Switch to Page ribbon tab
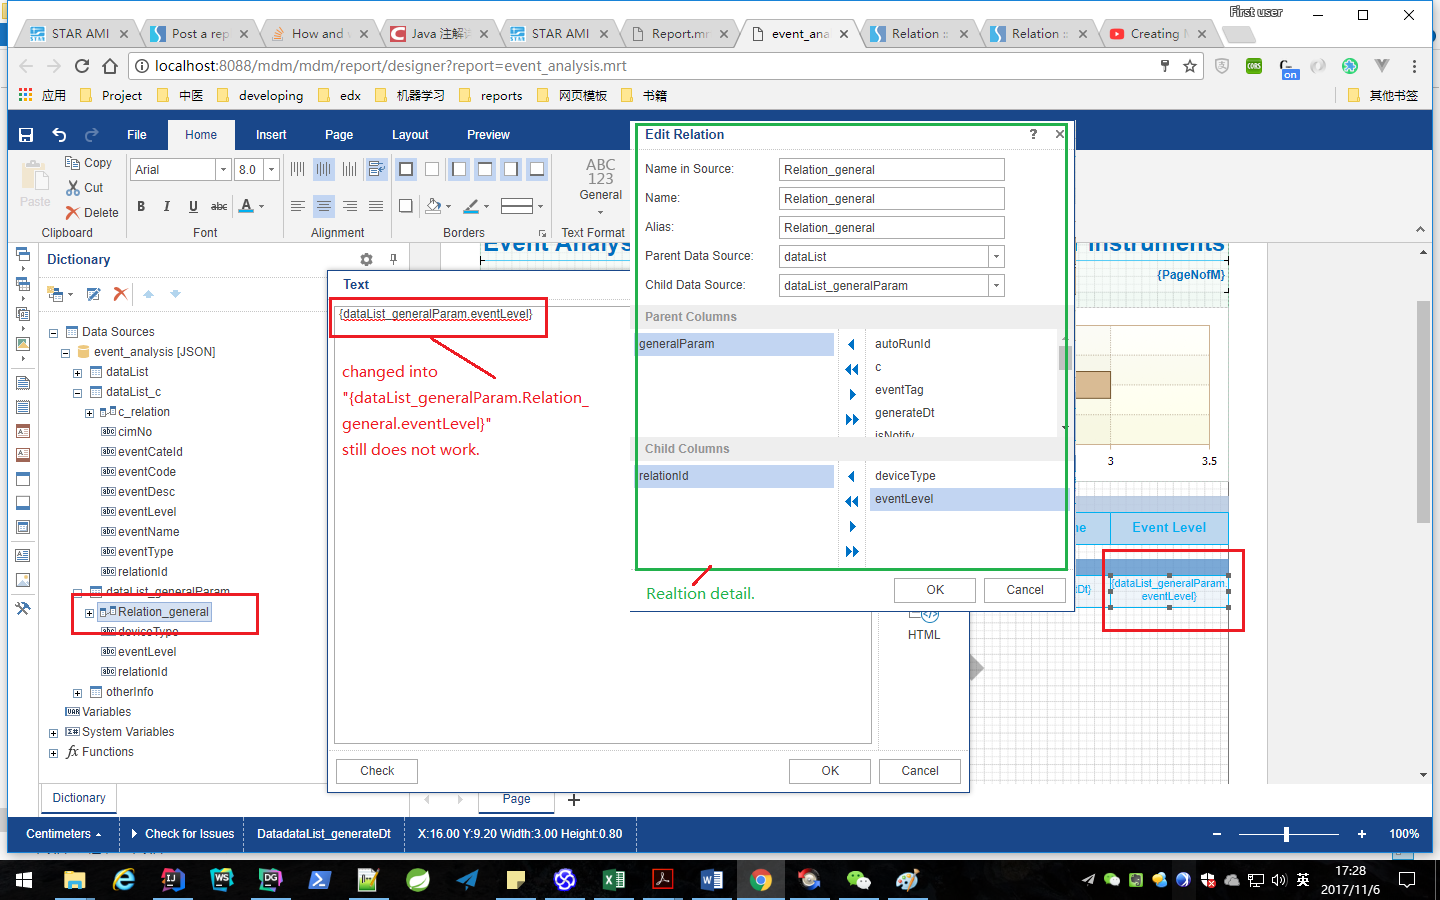The image size is (1440, 900). click(x=339, y=135)
